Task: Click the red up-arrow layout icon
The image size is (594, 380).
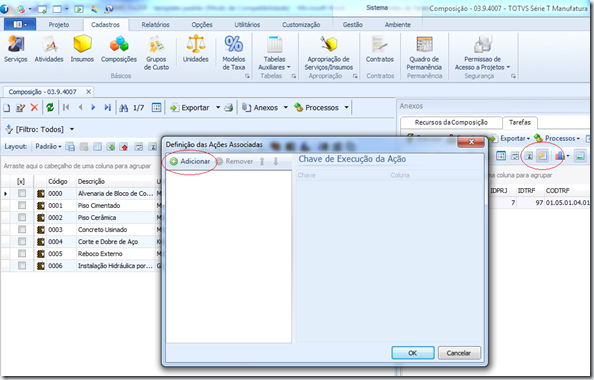Action: [x=124, y=147]
